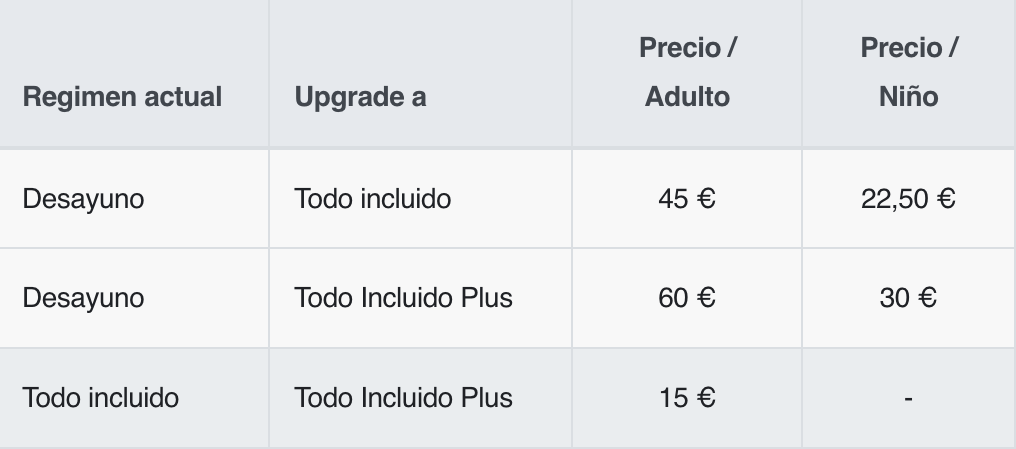This screenshot has width=1016, height=449.
Task: Select 'Todo incluido' regimen cell in last row
Action: 100,398
